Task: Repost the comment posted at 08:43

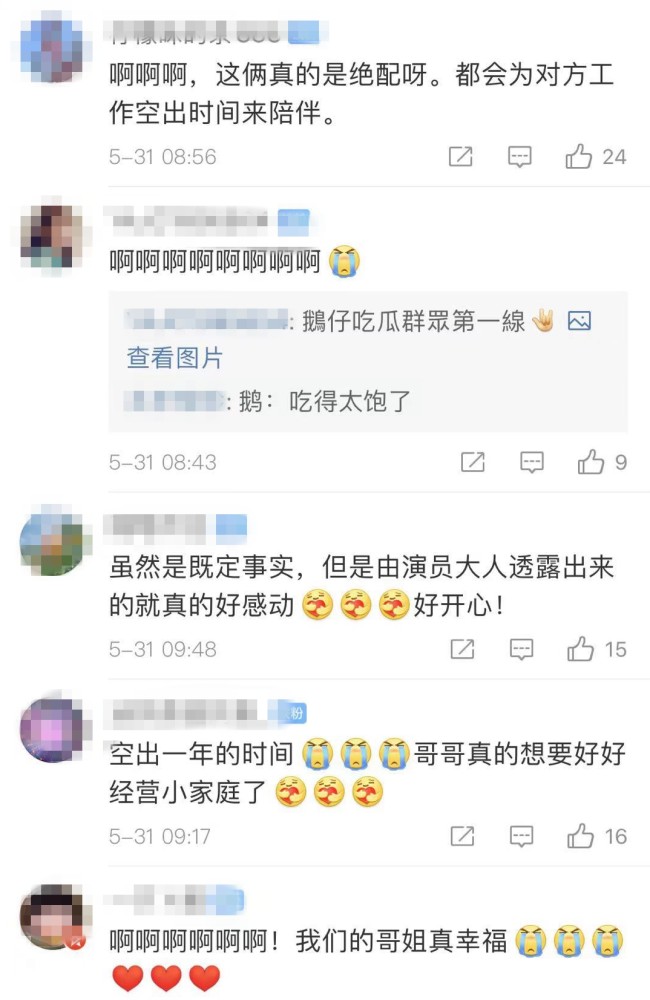Action: pyautogui.click(x=473, y=462)
